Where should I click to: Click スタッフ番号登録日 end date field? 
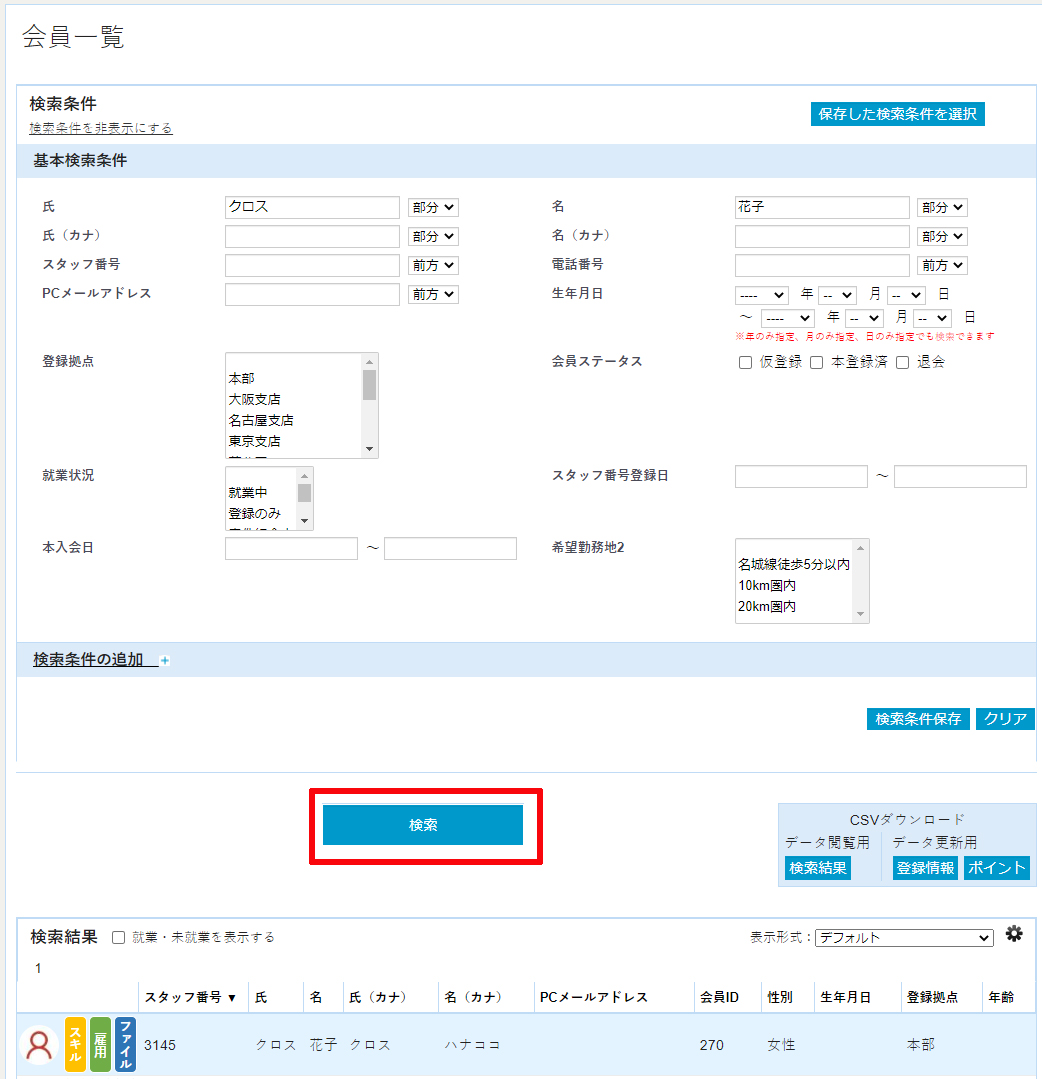pyautogui.click(x=960, y=476)
